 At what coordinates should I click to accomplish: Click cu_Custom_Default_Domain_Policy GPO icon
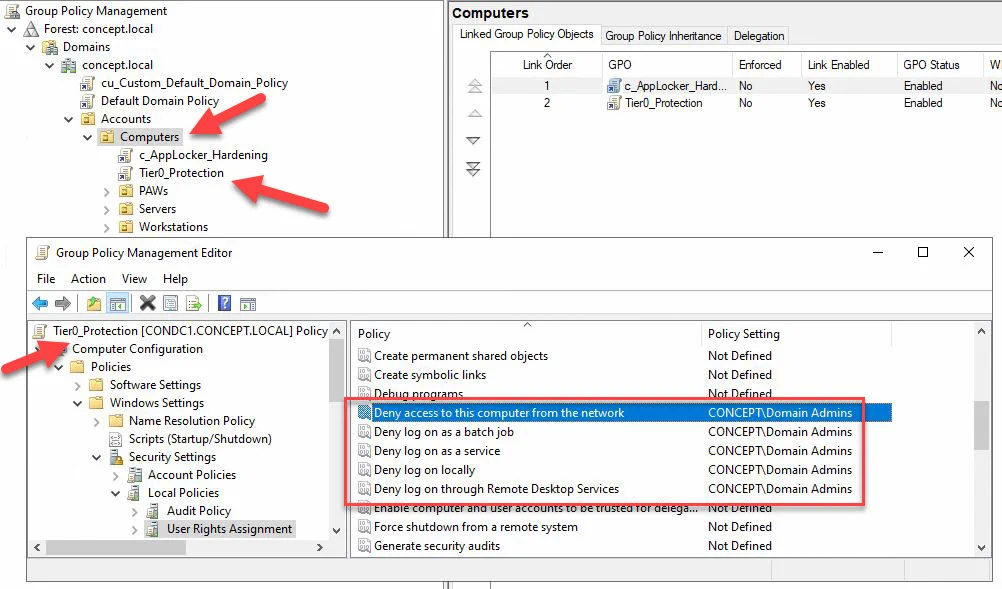88,83
